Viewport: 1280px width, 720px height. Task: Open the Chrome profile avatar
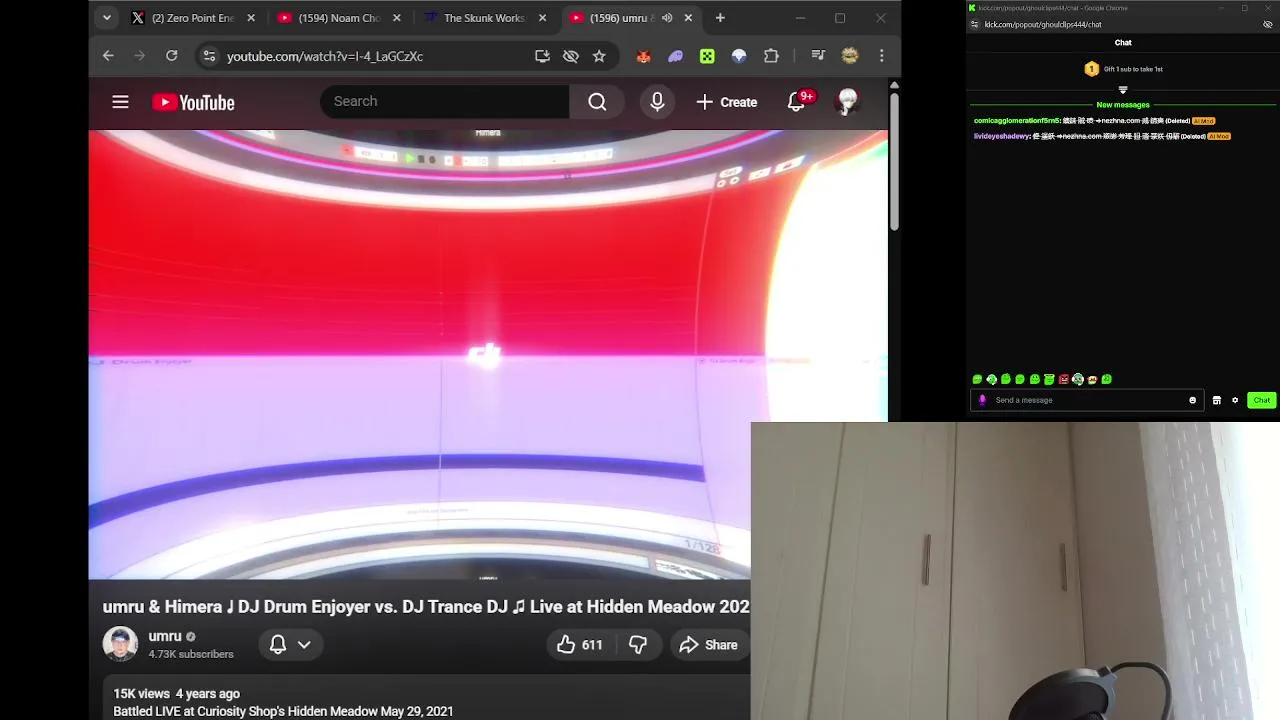(x=850, y=56)
